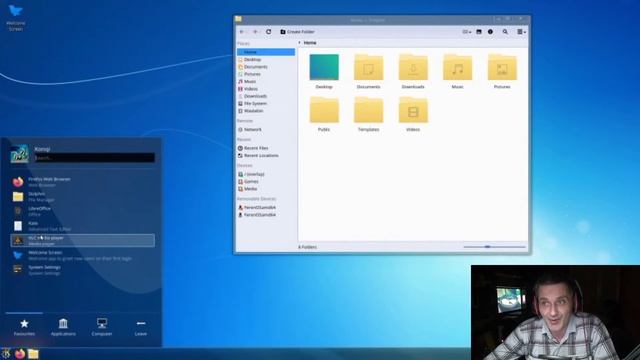Screen dimensions: 640x360
Task: Click the user avatar in launcher
Action: click(19, 154)
